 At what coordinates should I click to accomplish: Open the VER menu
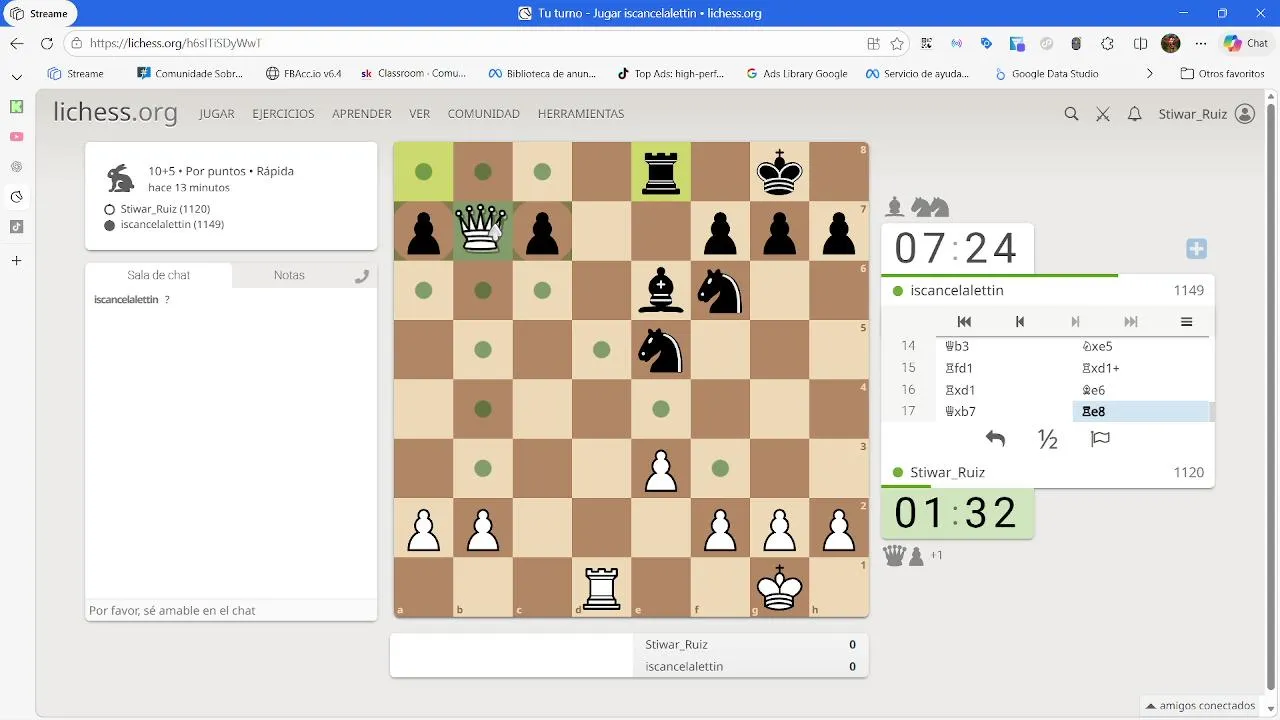[419, 114]
